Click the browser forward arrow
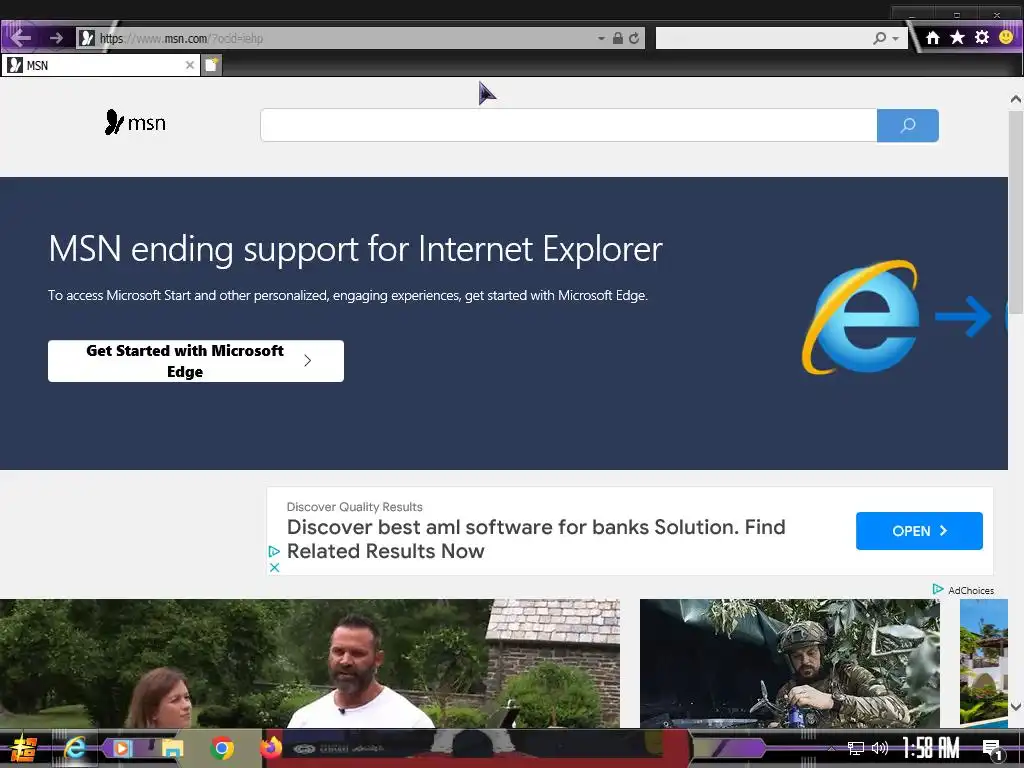This screenshot has width=1024, height=768. 56,38
